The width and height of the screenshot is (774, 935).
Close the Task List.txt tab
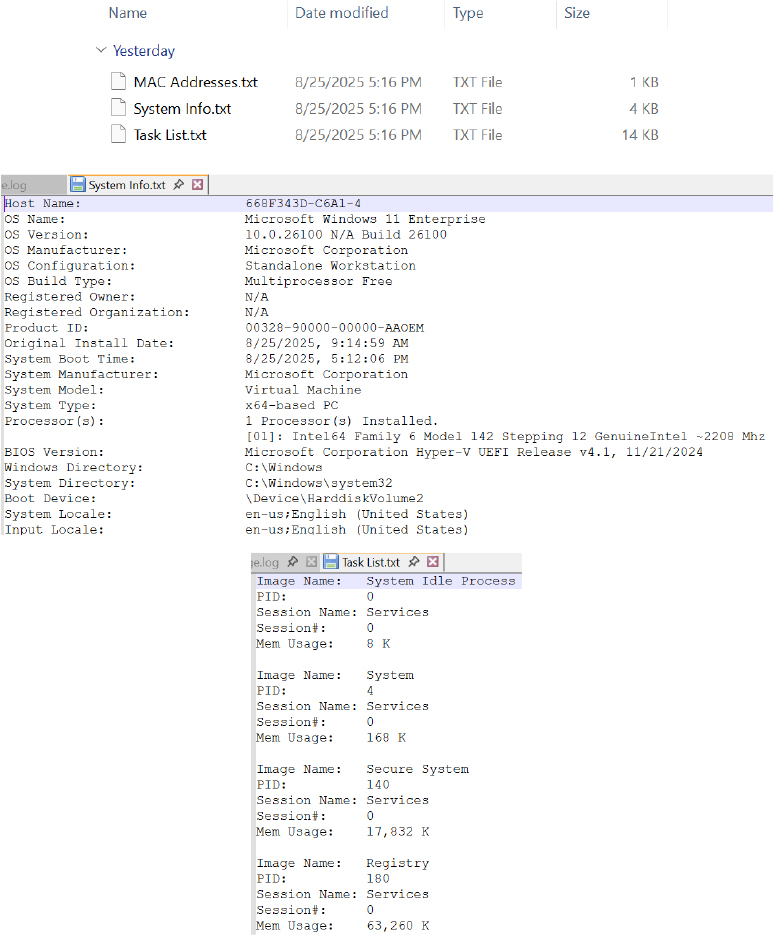433,562
